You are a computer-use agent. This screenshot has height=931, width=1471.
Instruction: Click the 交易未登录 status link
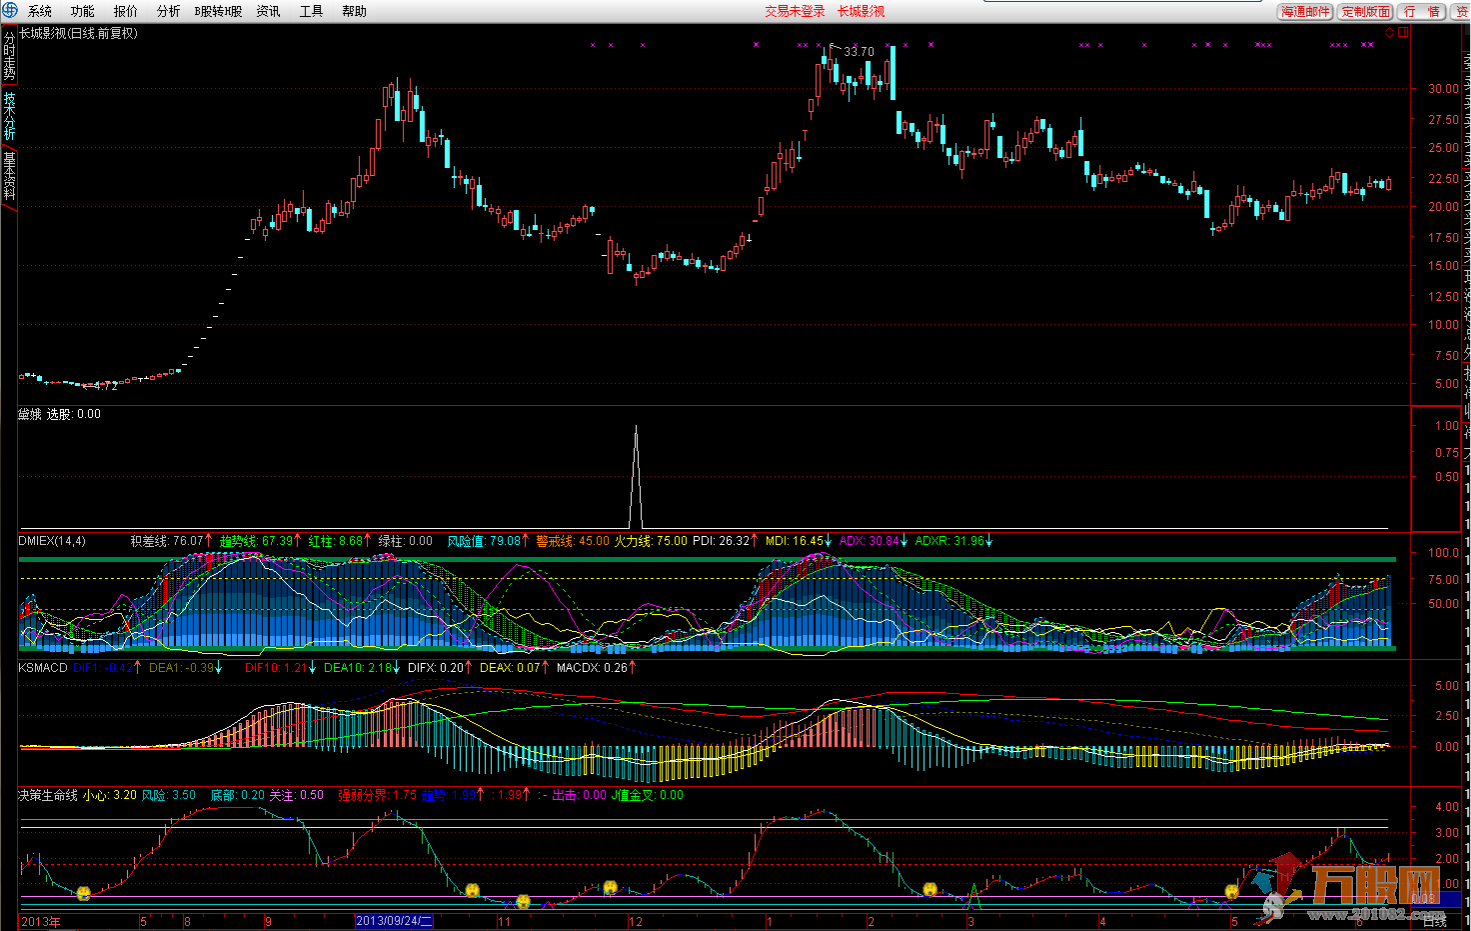pos(795,11)
